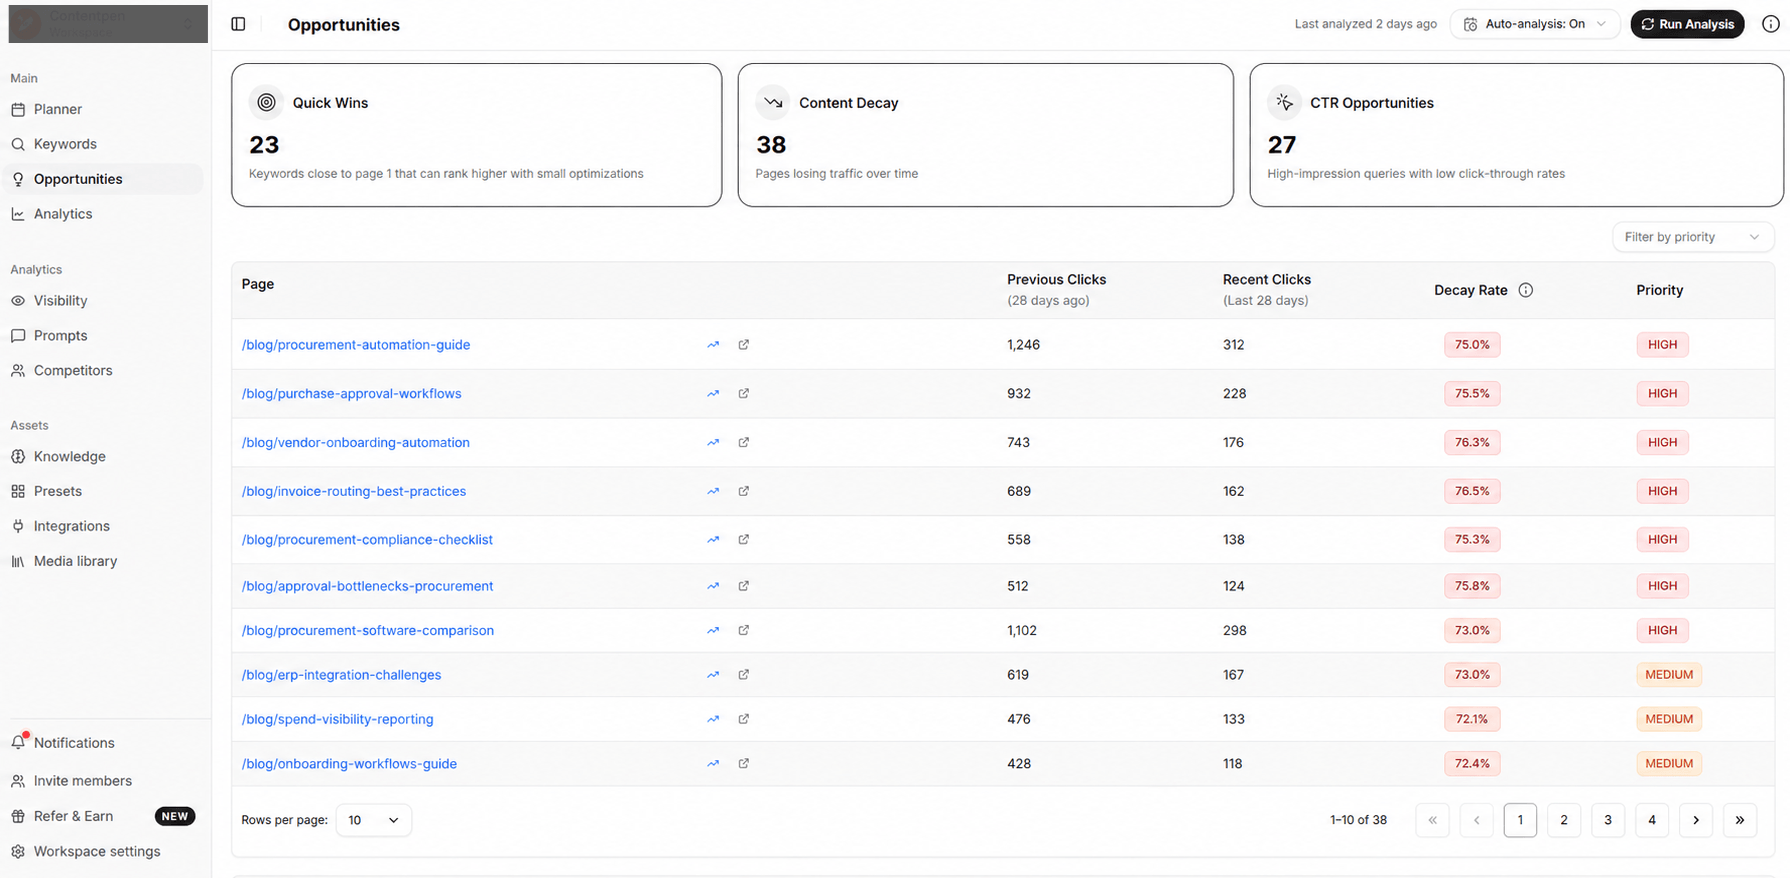Viewport: 1790px width, 878px height.
Task: Click trend icon for procurement-compliance-checklist
Action: click(713, 540)
